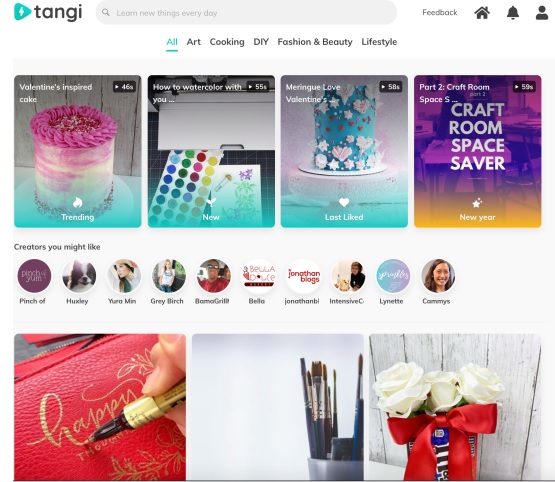Switch to the Art tab

tap(193, 42)
